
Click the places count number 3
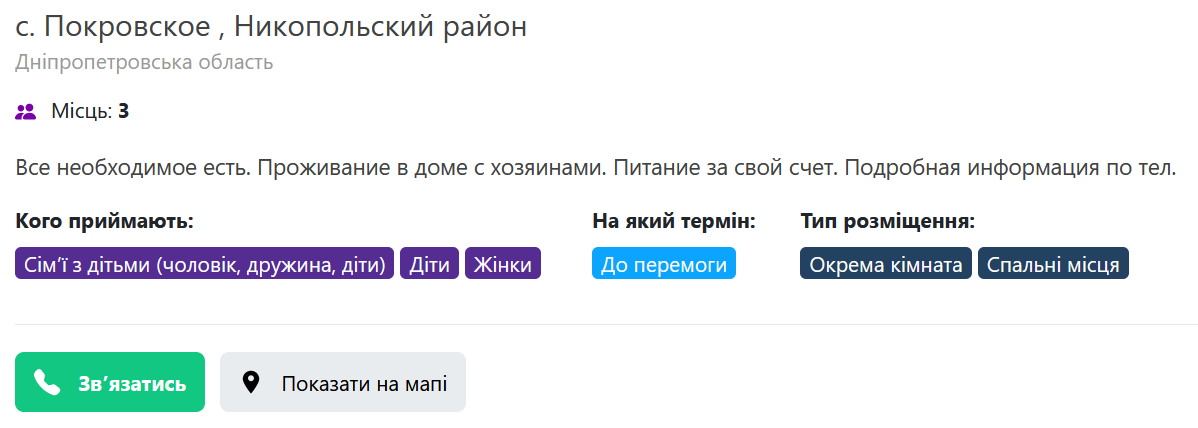pyautogui.click(x=123, y=112)
